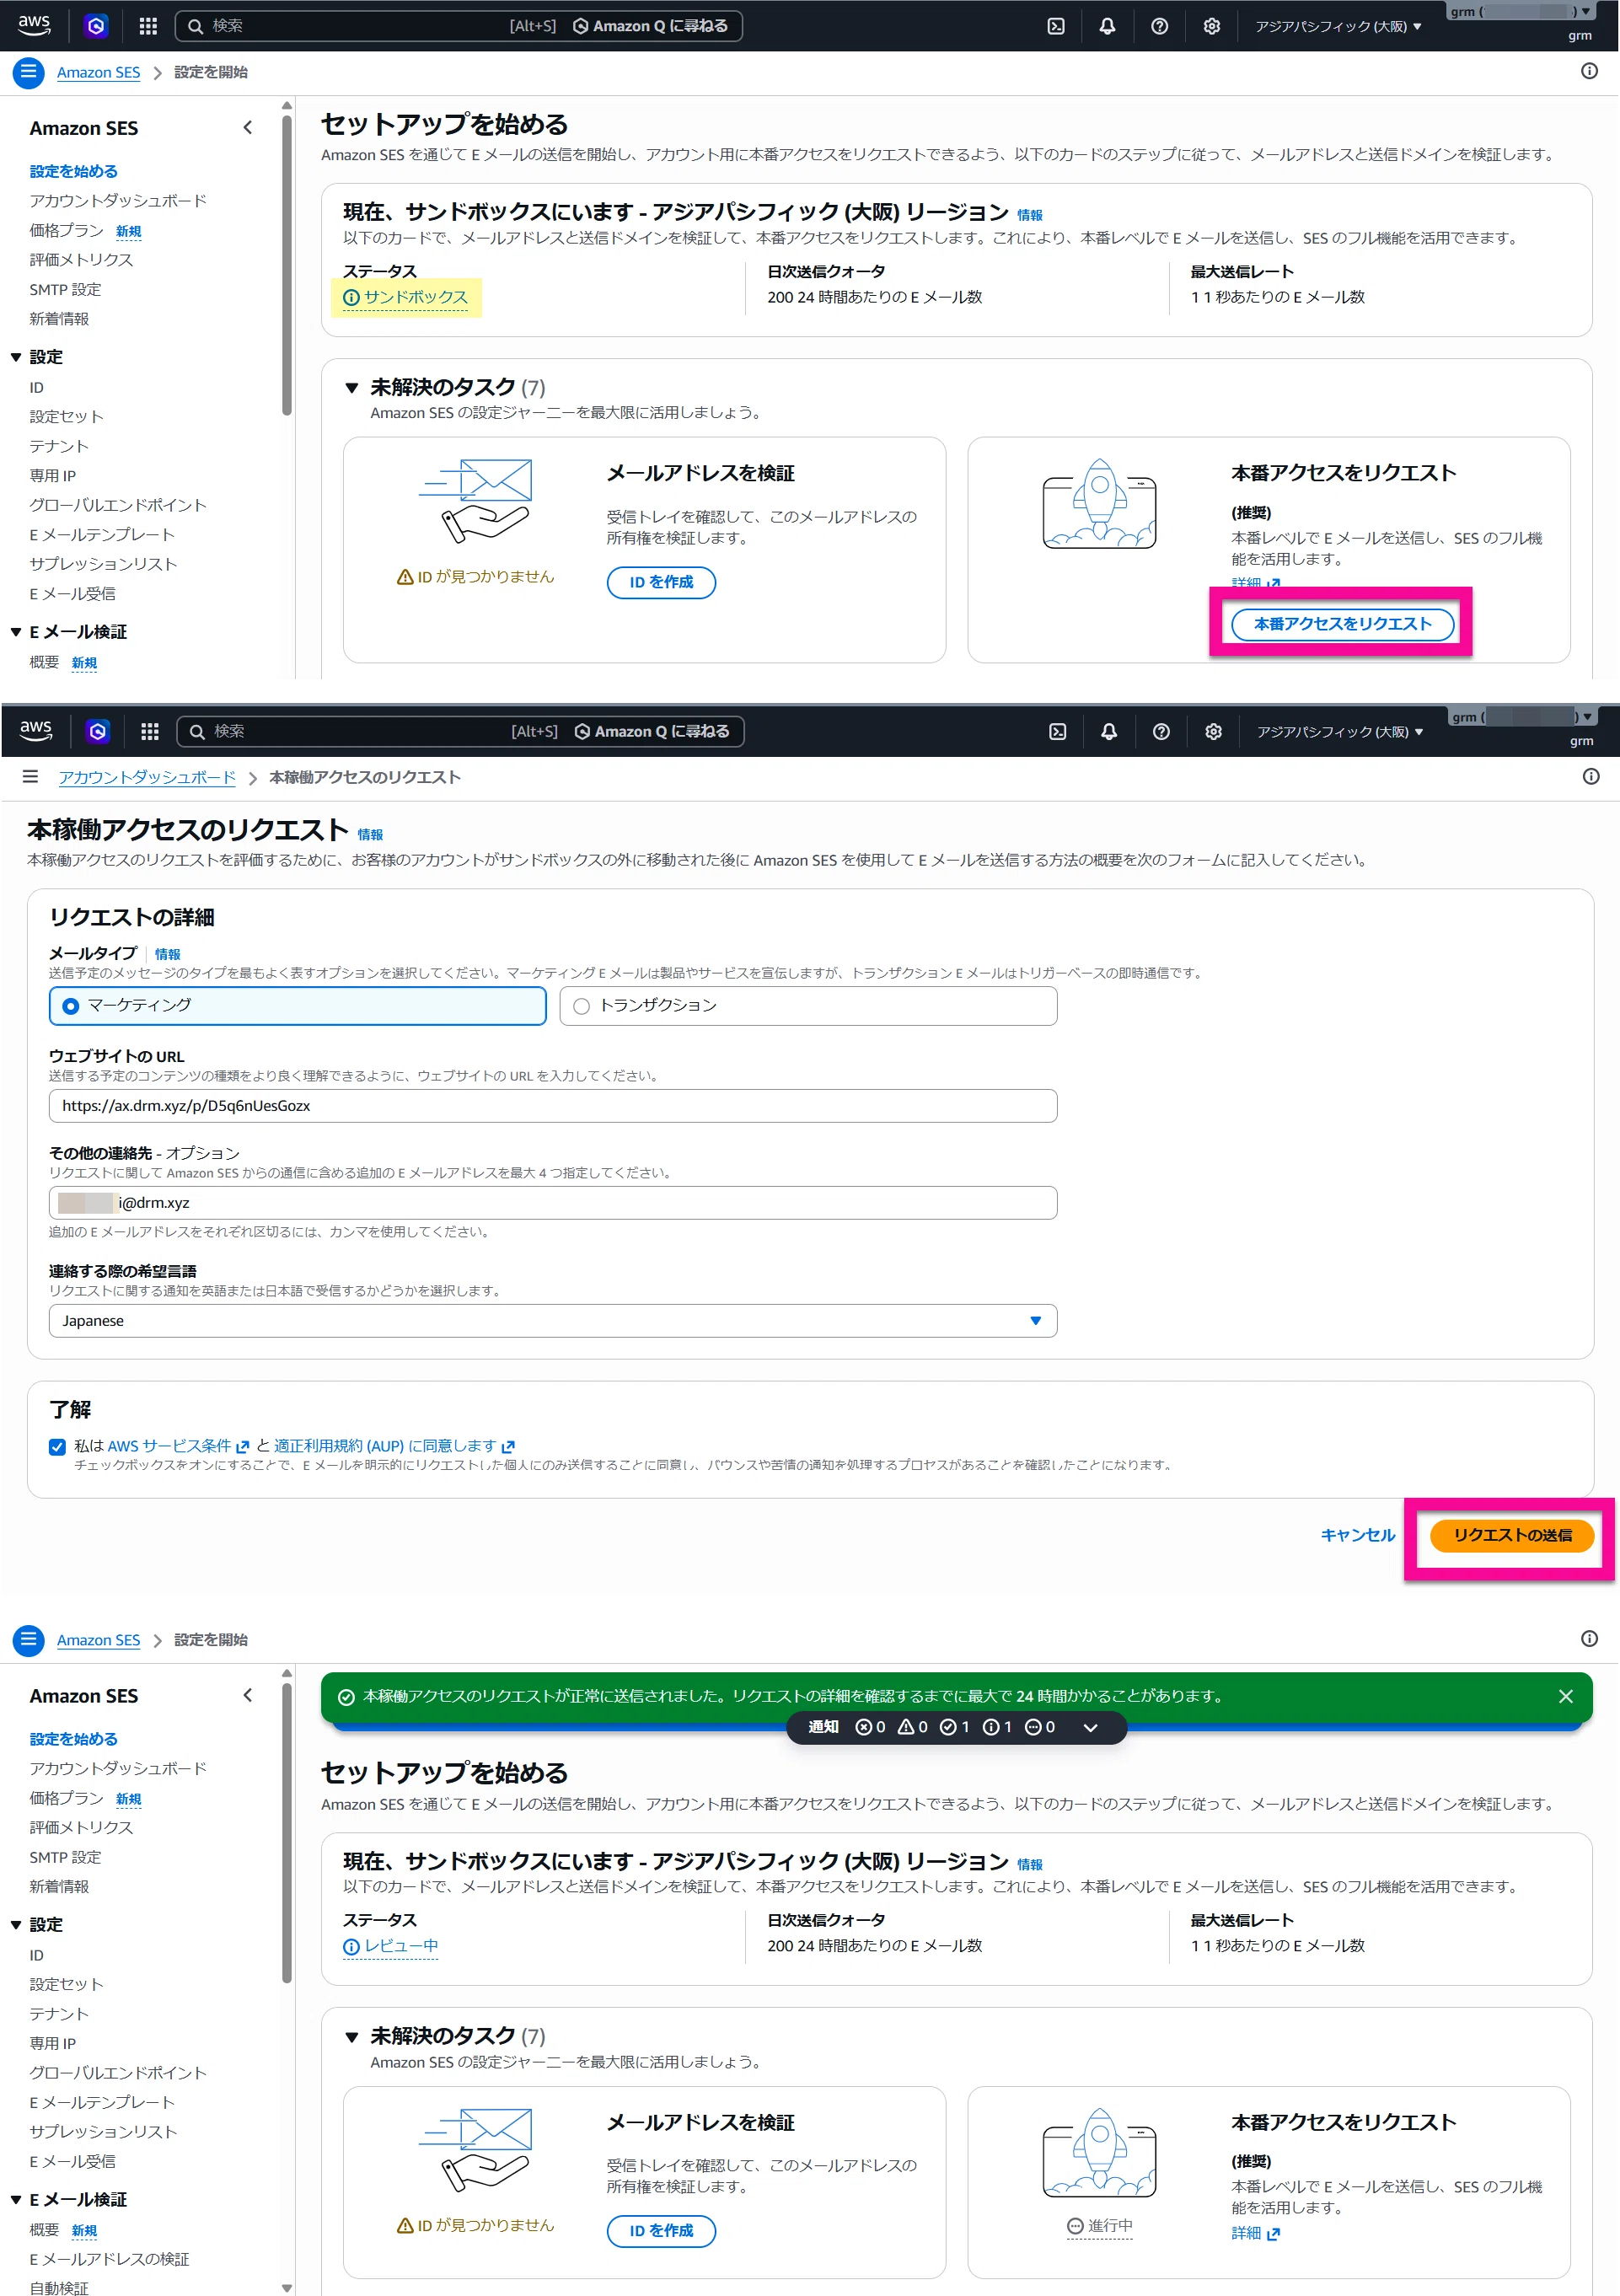The width and height of the screenshot is (1620, 2296).
Task: Open the plain hamburger menu beside アカウントダッシュボード breadcrumb
Action: (30, 776)
